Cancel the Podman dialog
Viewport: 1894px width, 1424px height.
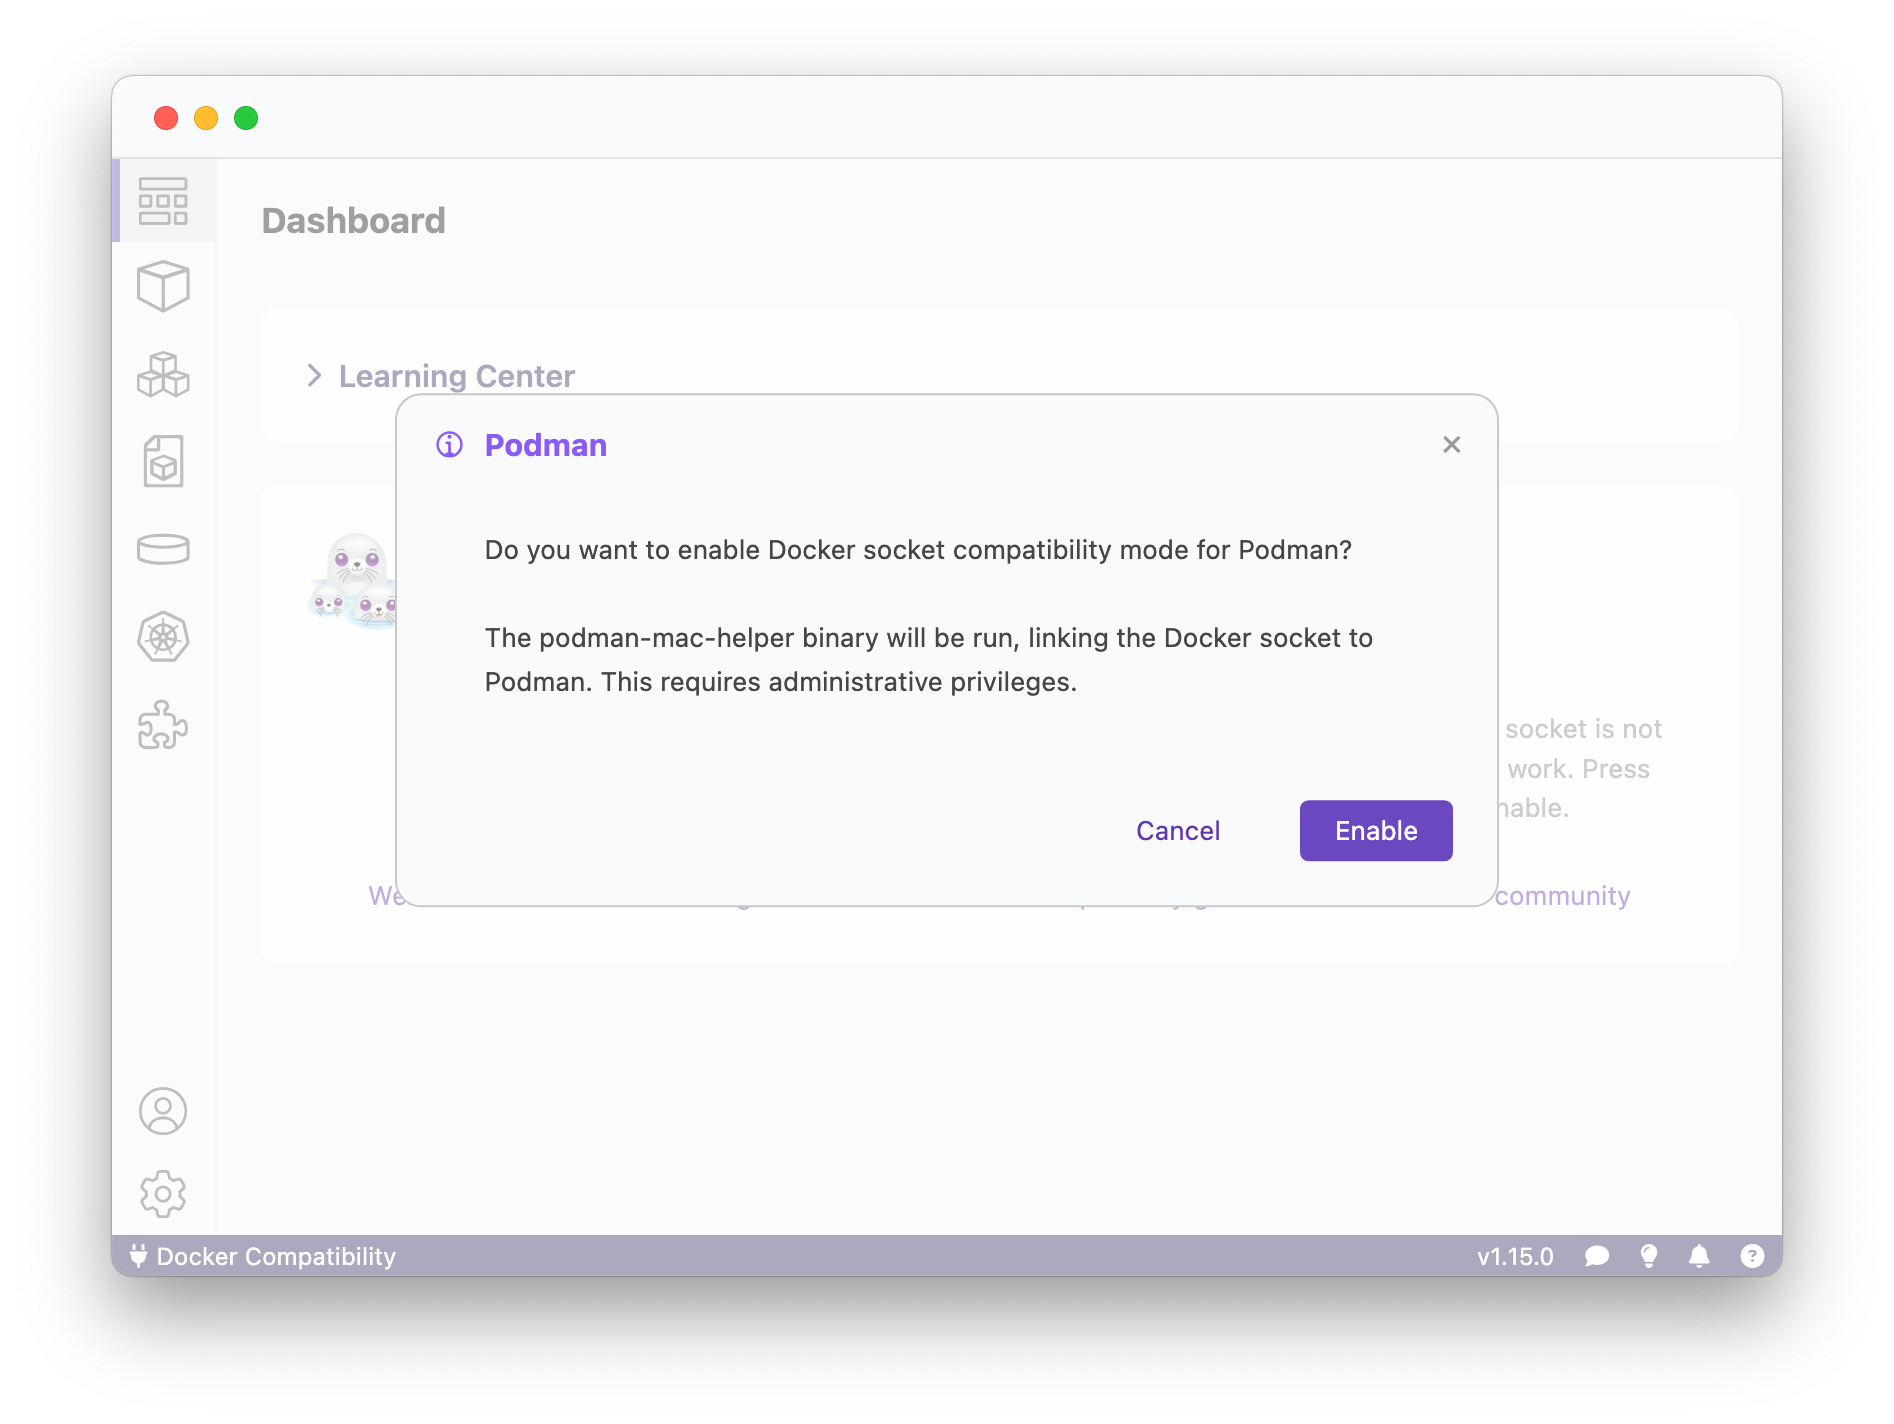(1178, 830)
